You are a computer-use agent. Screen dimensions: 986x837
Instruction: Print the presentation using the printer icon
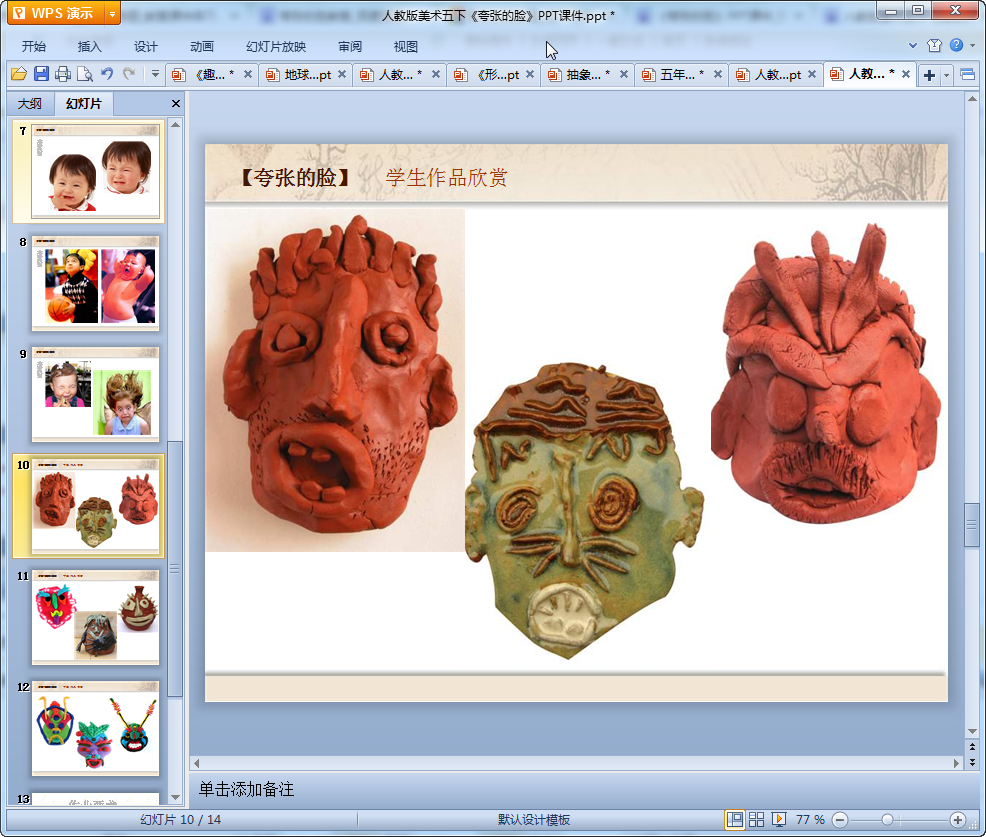(x=63, y=74)
